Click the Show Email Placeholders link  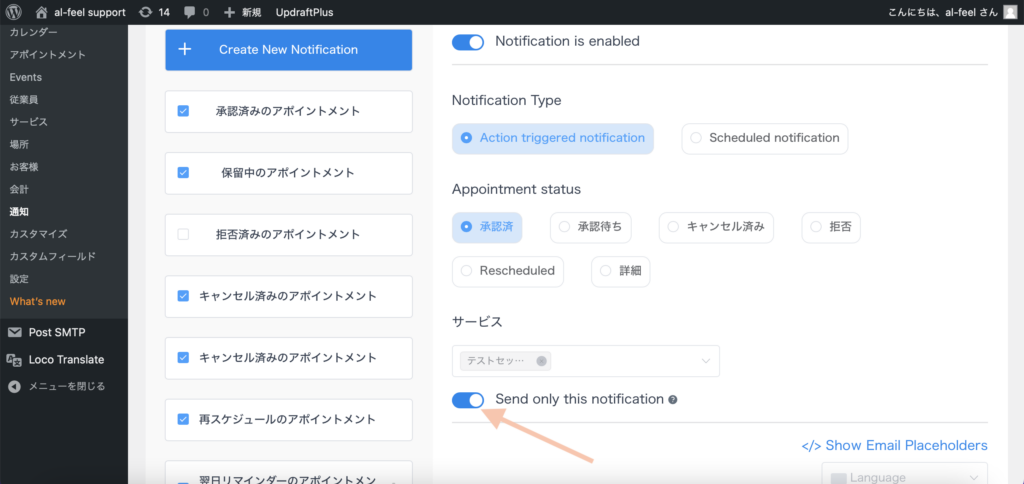[894, 445]
